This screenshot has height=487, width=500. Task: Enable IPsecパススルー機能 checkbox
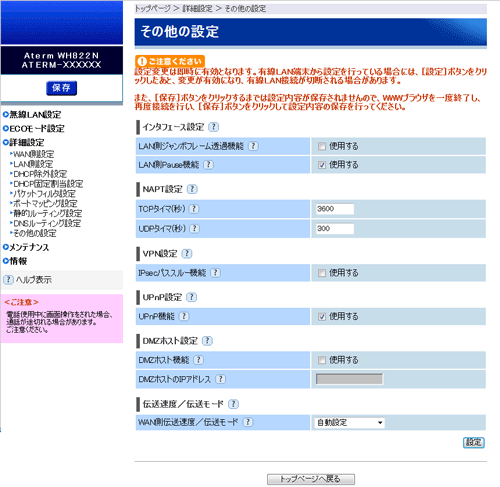[322, 273]
